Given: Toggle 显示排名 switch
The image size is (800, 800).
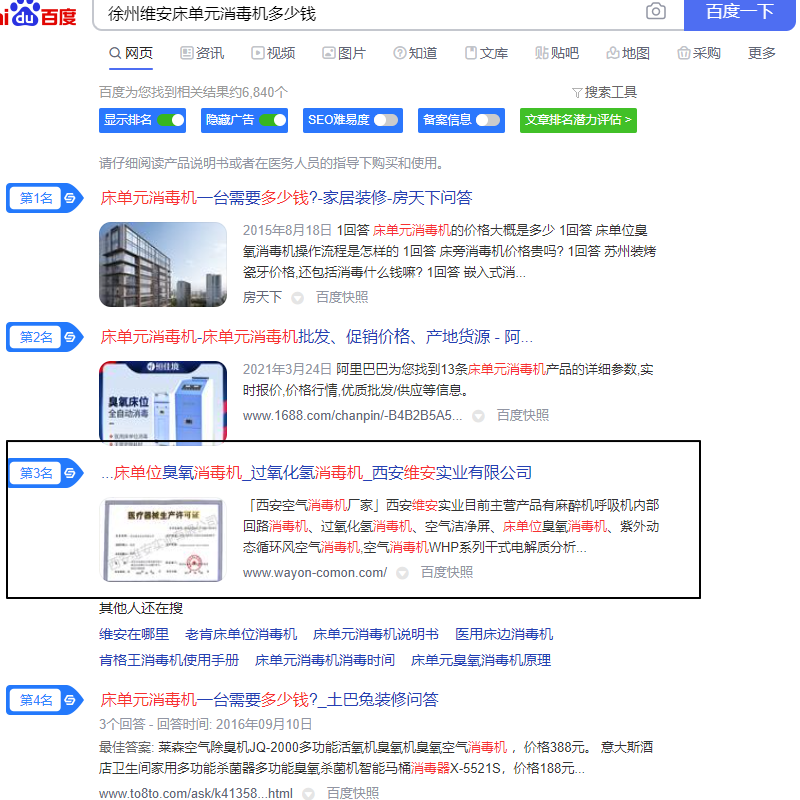Looking at the screenshot, I should [171, 120].
